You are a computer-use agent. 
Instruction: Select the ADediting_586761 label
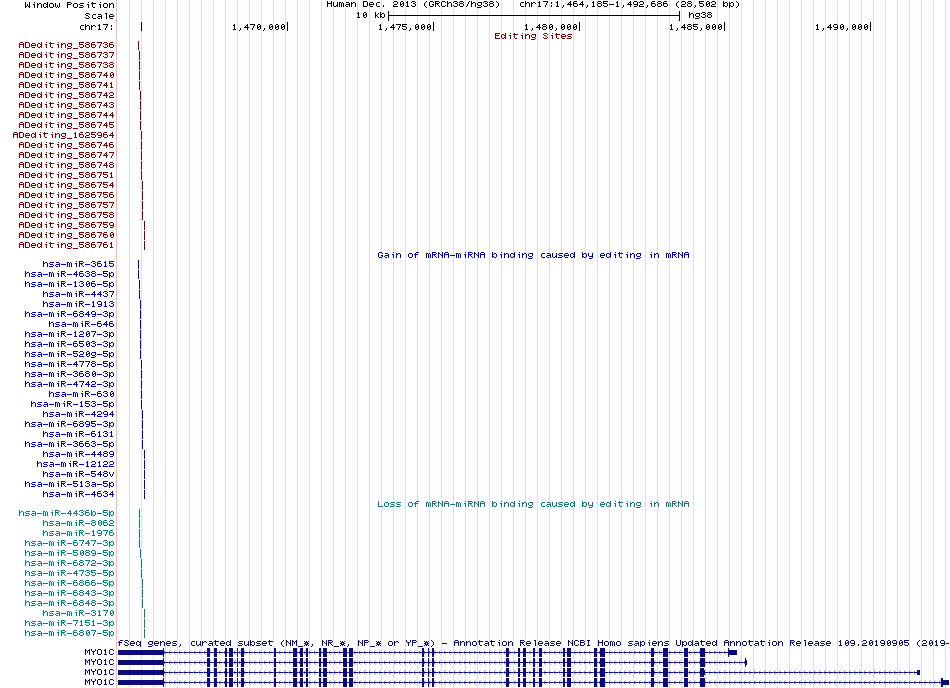(x=66, y=245)
